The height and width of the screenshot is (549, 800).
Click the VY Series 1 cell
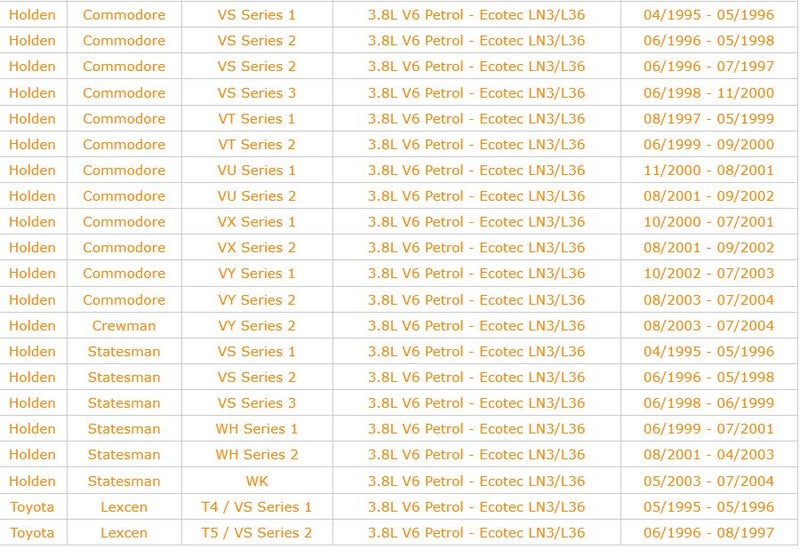pos(257,273)
